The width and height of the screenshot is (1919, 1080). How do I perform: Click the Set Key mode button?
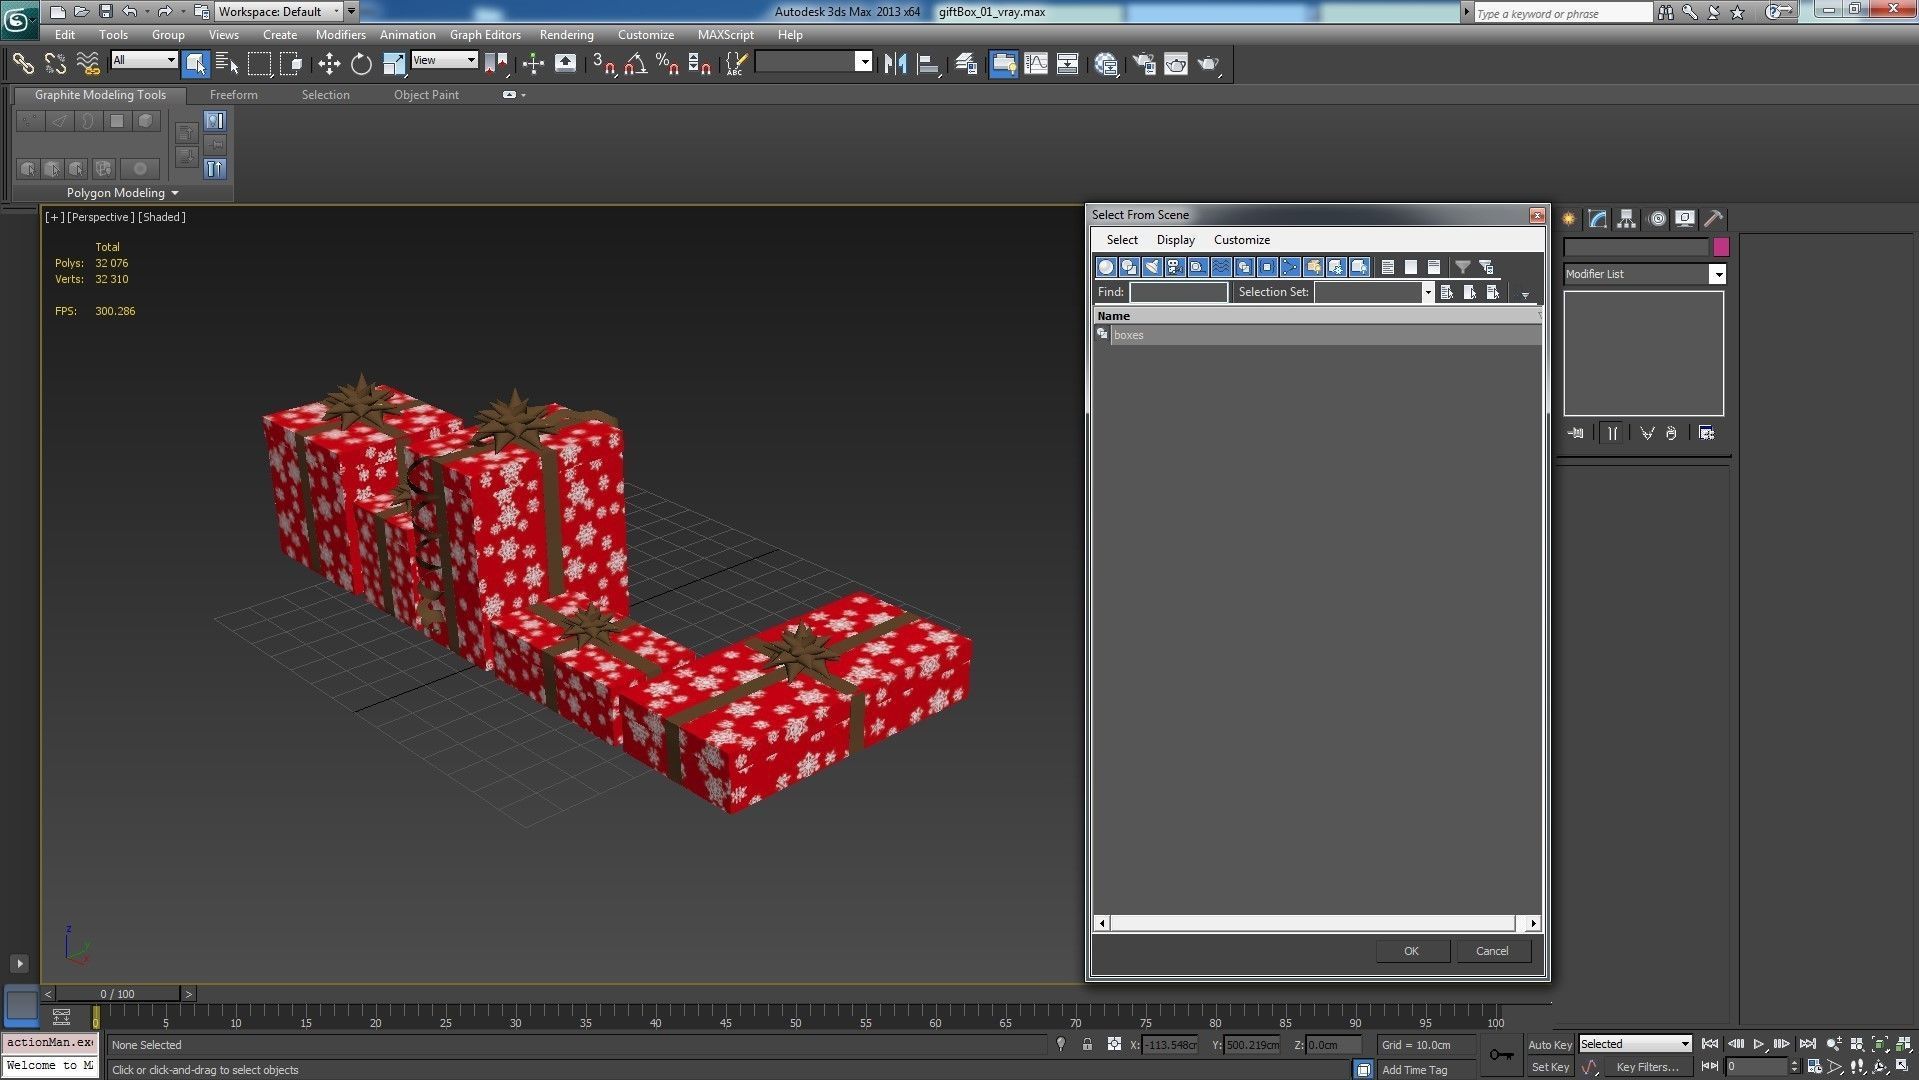pyautogui.click(x=1550, y=1067)
